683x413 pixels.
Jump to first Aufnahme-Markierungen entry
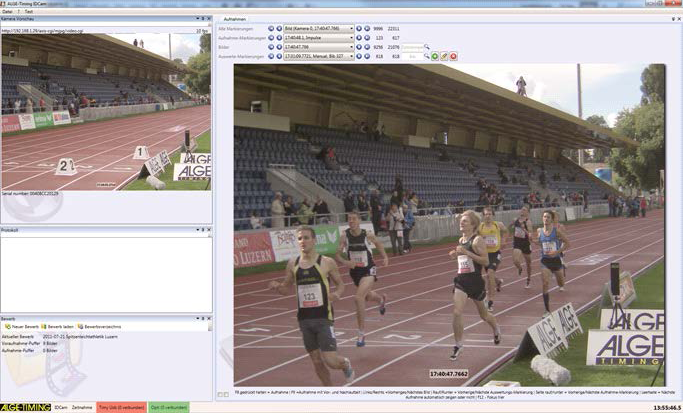(x=271, y=38)
